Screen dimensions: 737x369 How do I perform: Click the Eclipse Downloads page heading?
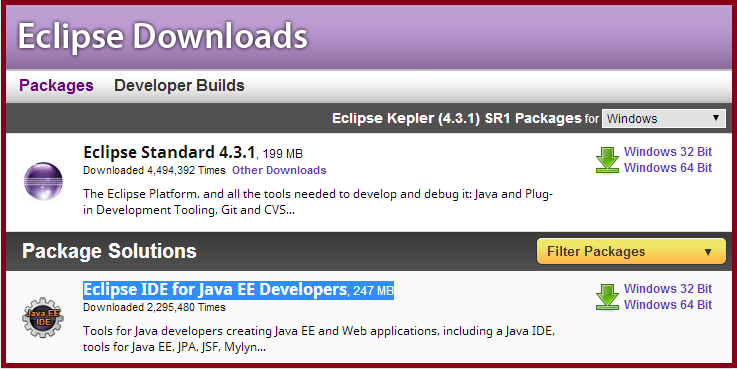(163, 36)
